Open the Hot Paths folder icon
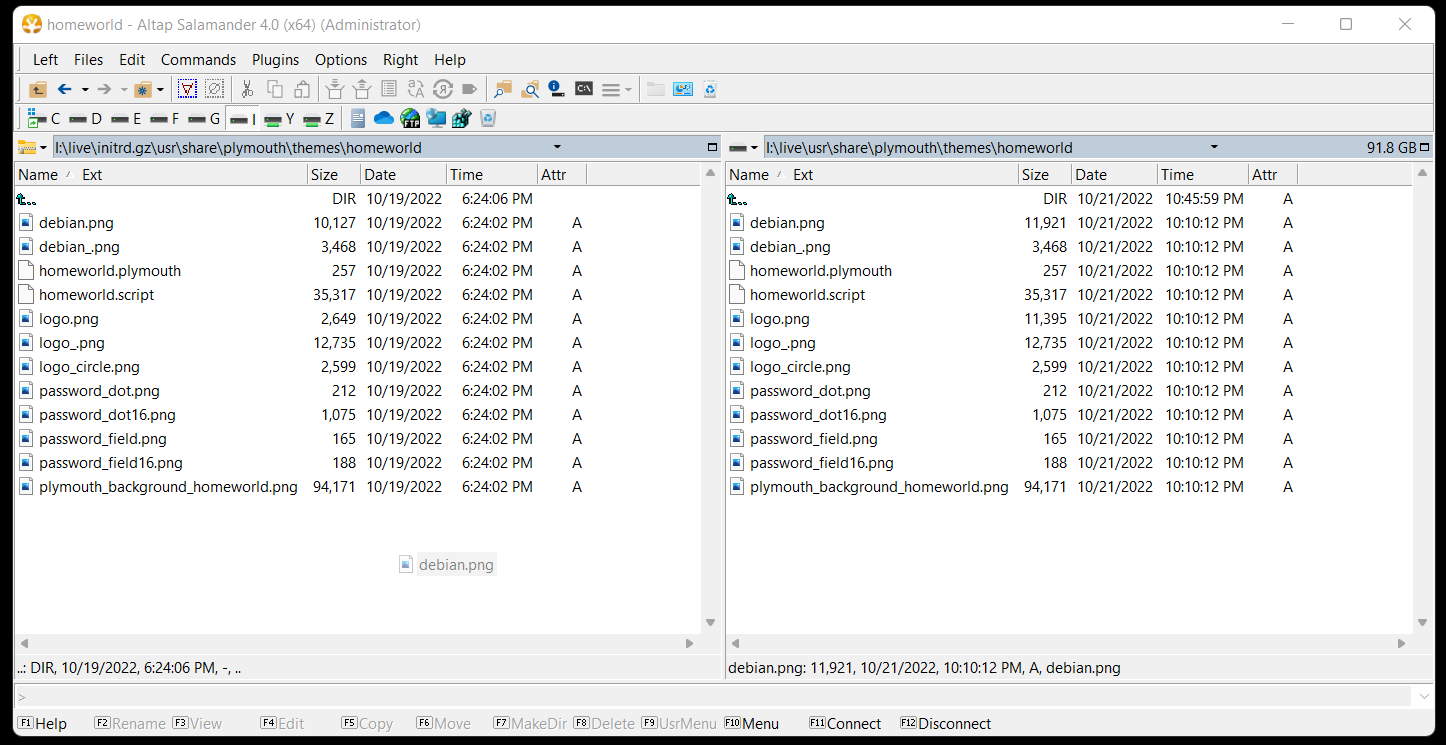Screen dimensions: 1446x745 coord(143,89)
